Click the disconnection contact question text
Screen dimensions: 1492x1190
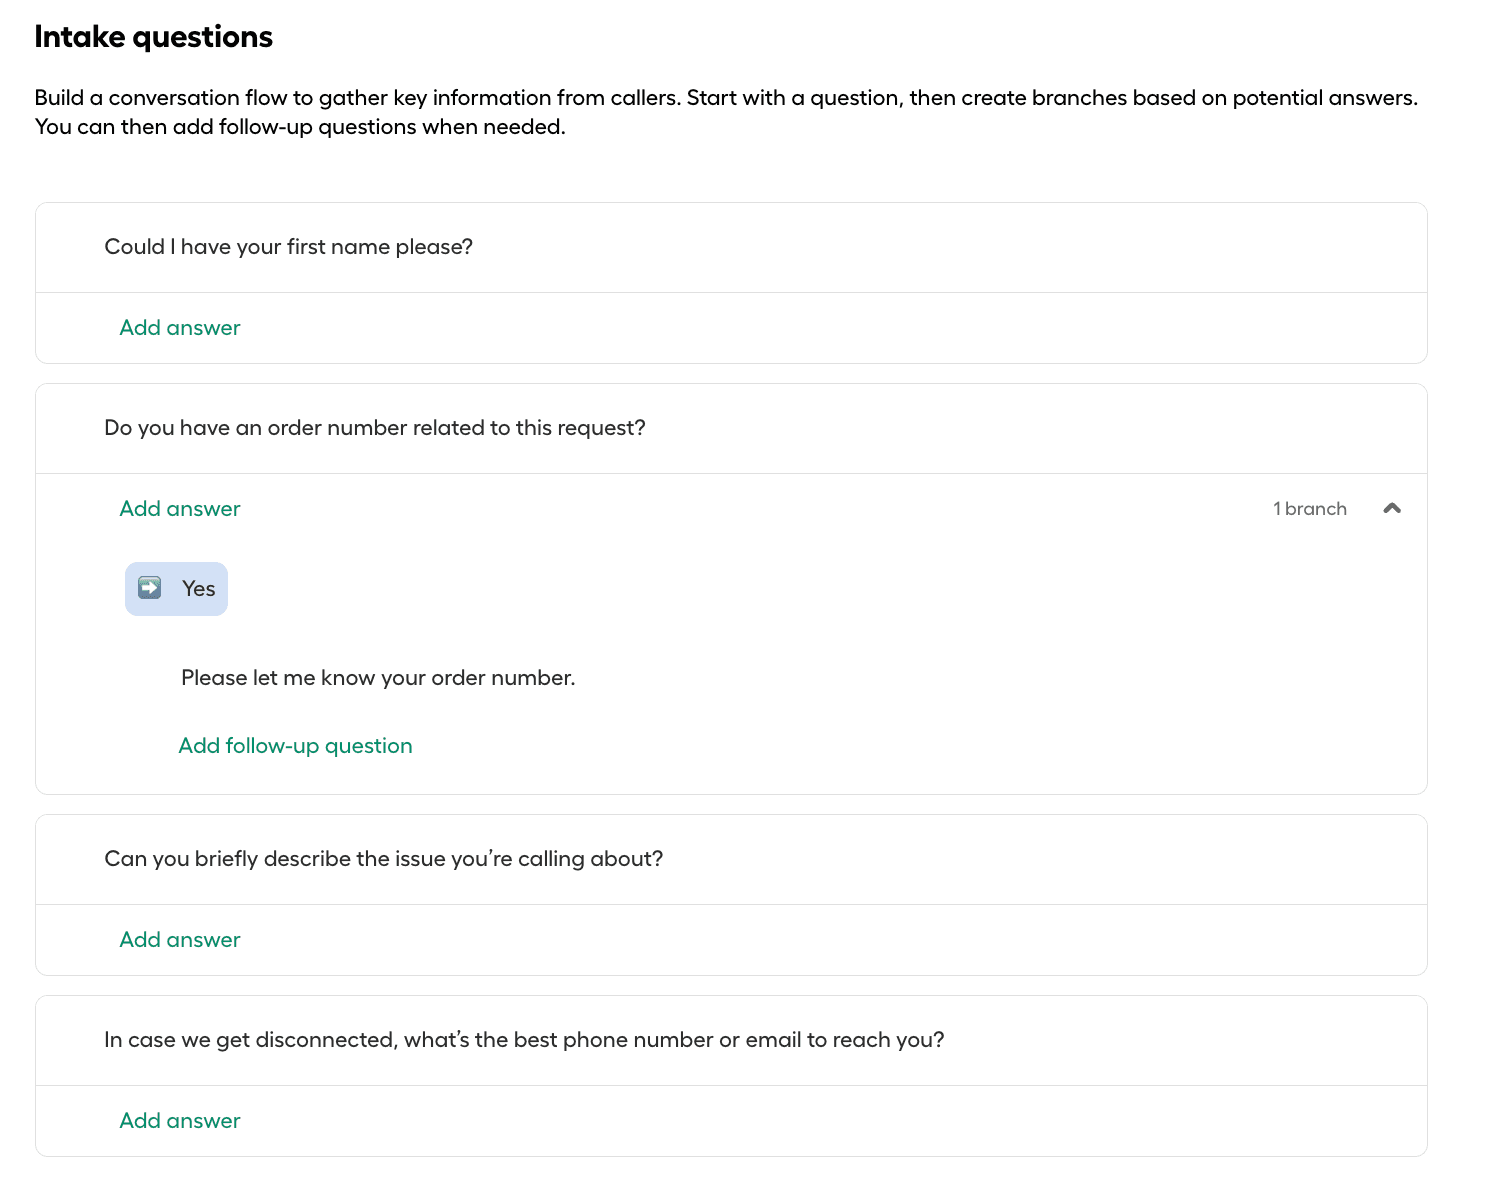524,1039
